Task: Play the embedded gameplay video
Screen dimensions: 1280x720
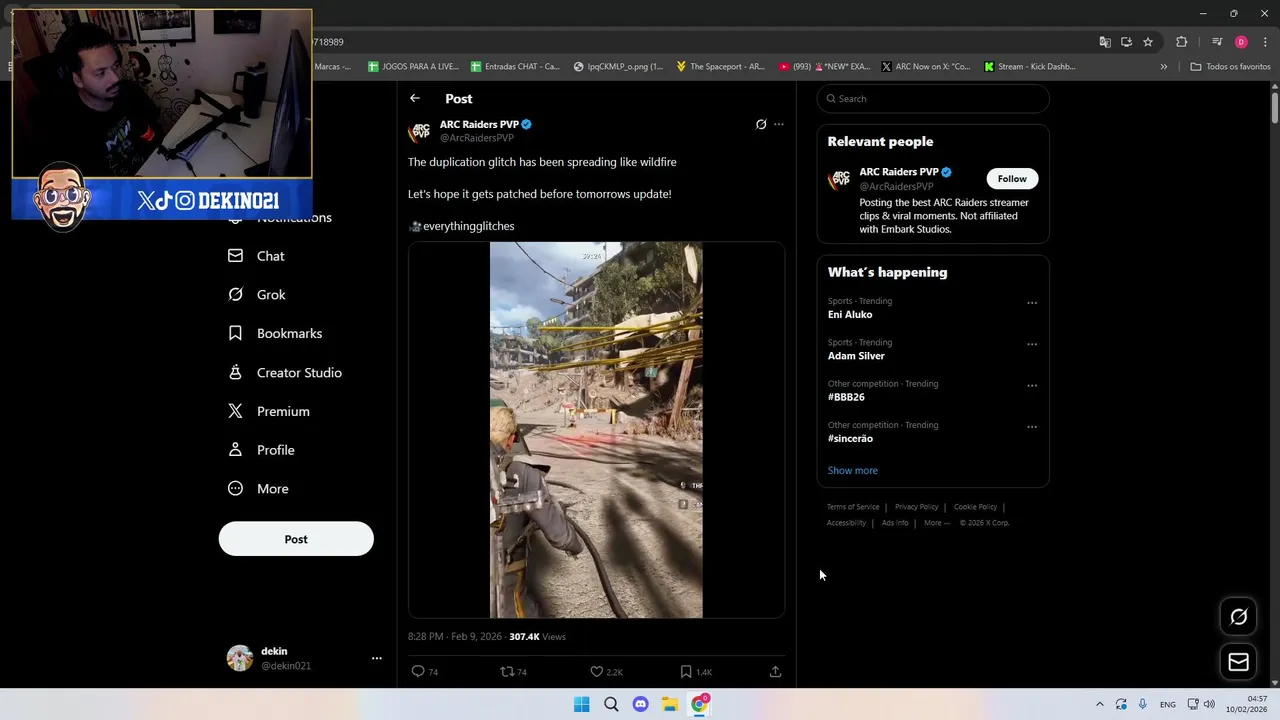Action: point(596,430)
